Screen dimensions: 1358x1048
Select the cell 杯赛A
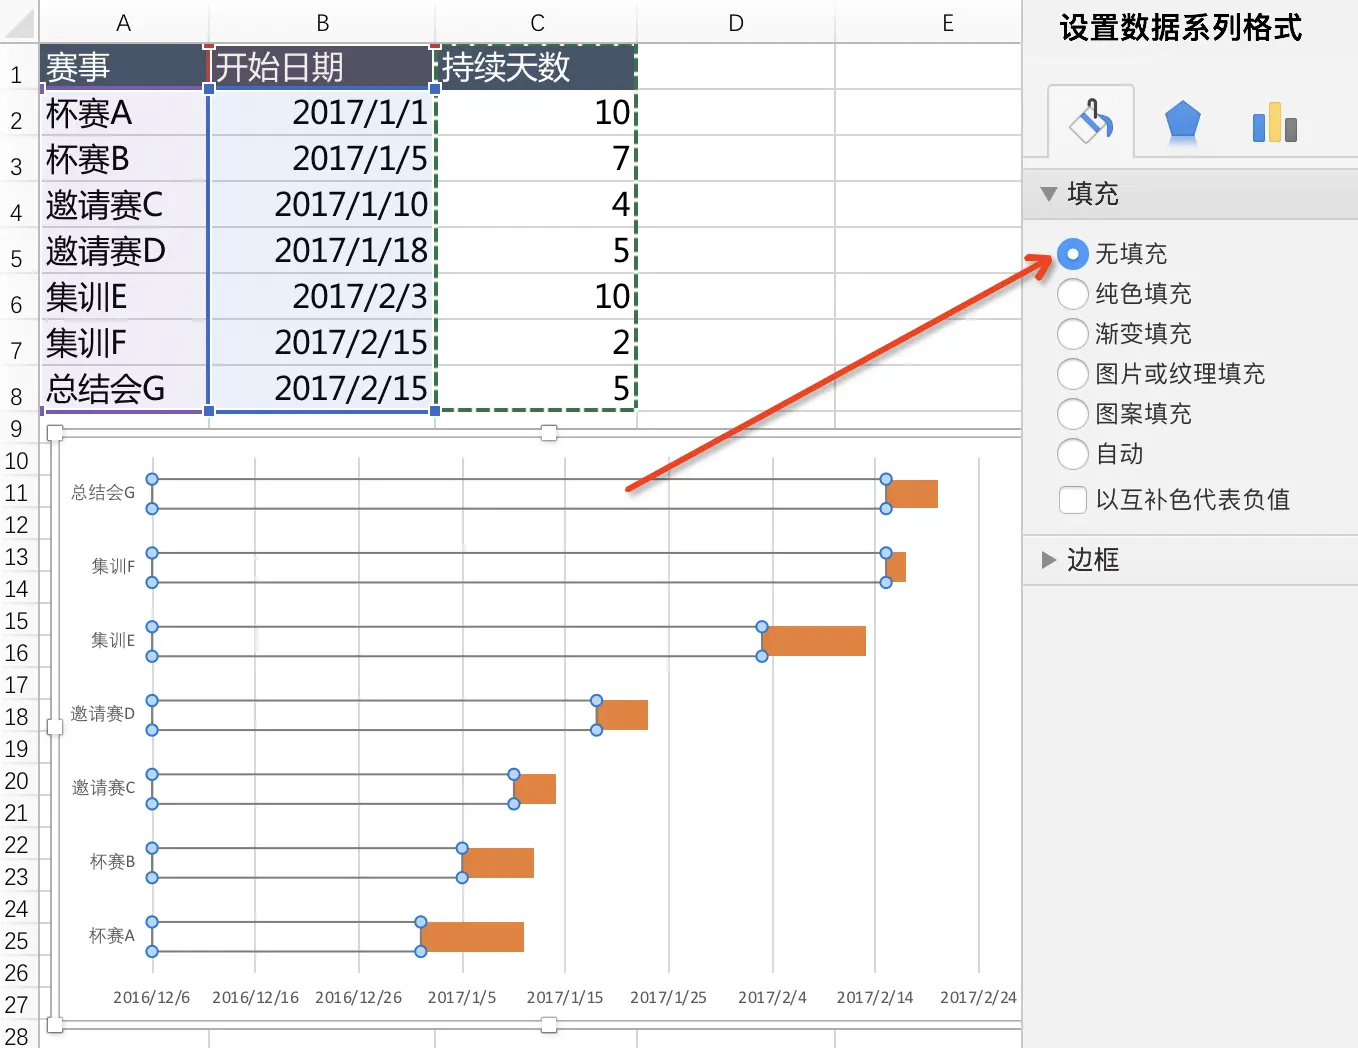(124, 113)
